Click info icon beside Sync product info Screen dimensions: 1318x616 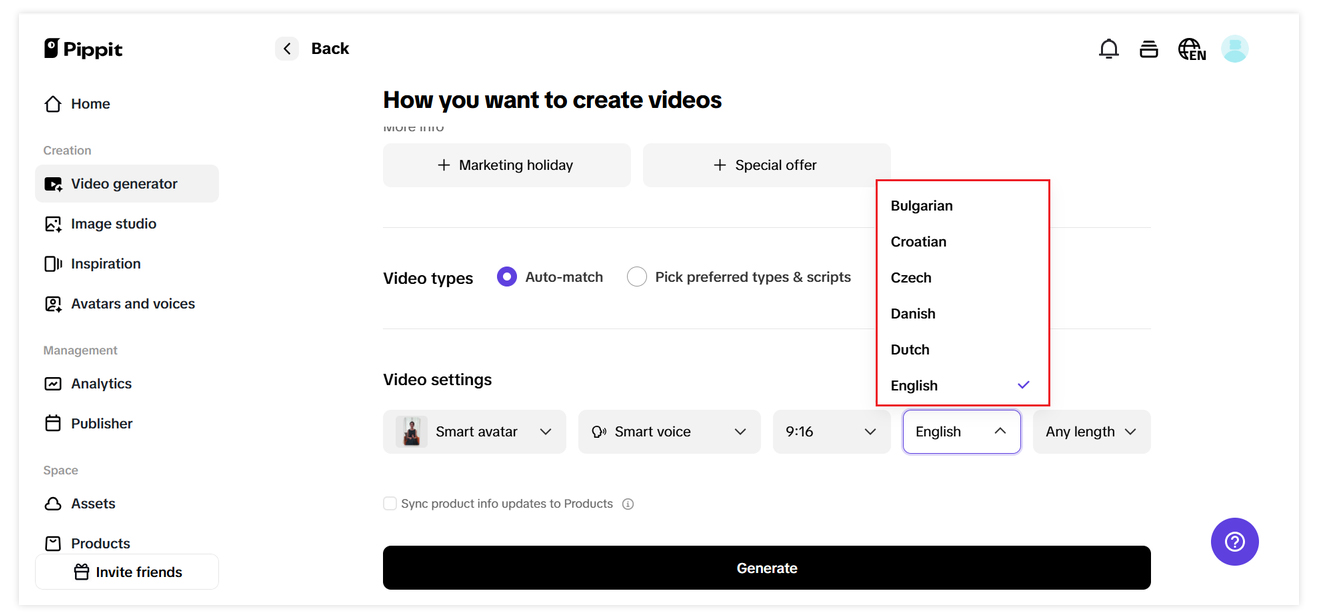coord(628,504)
